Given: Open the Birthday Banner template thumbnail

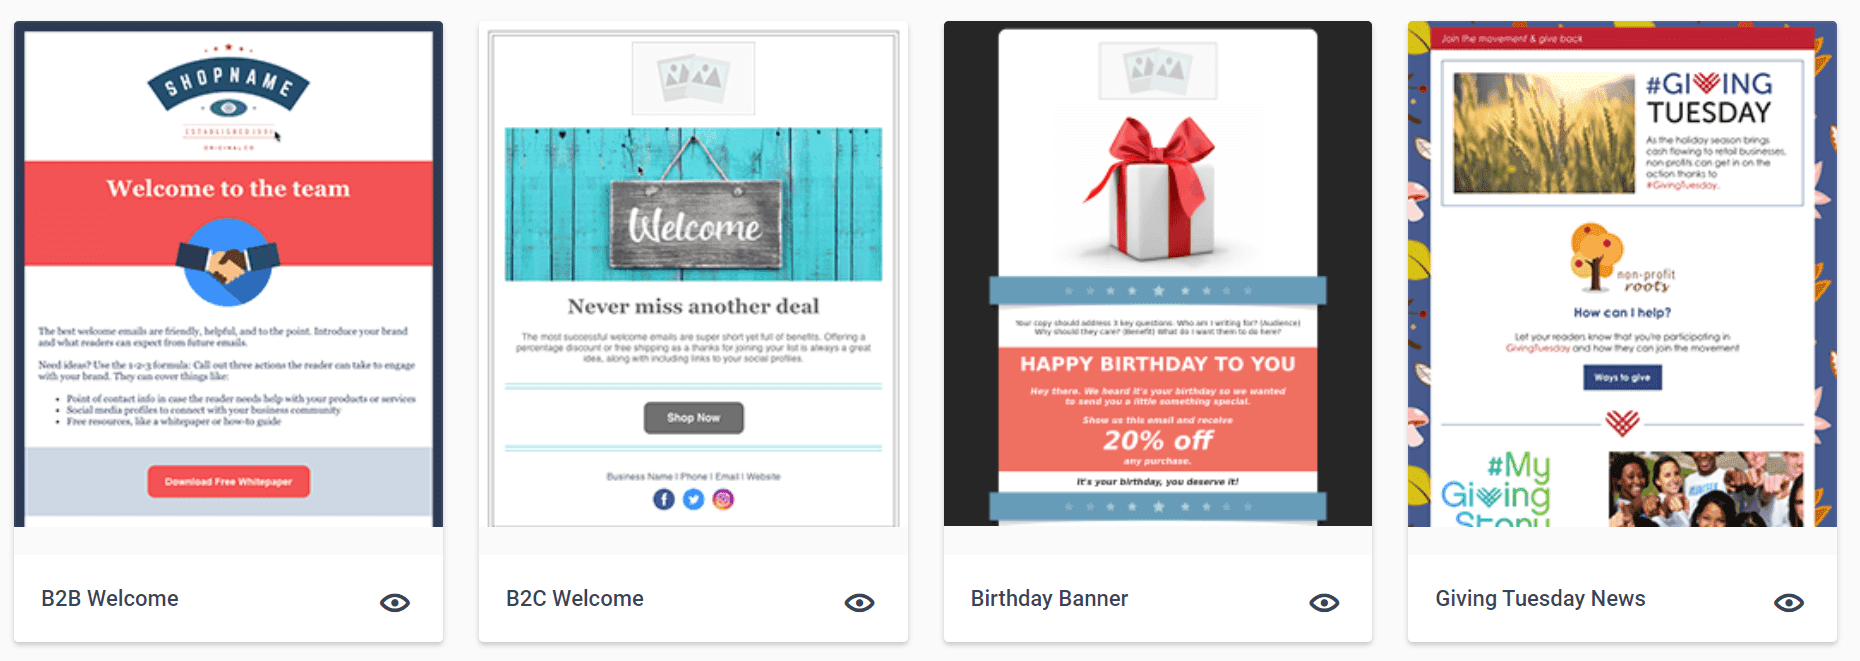Looking at the screenshot, I should (1158, 274).
